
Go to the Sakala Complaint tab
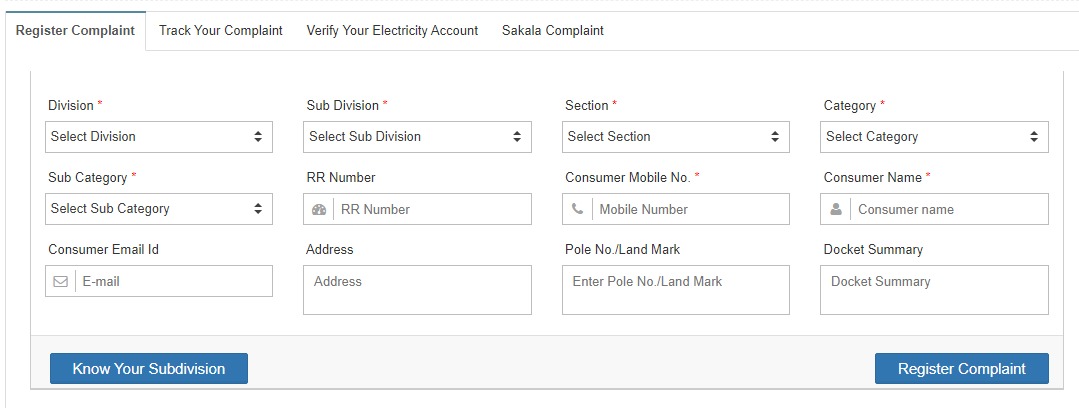(x=553, y=30)
